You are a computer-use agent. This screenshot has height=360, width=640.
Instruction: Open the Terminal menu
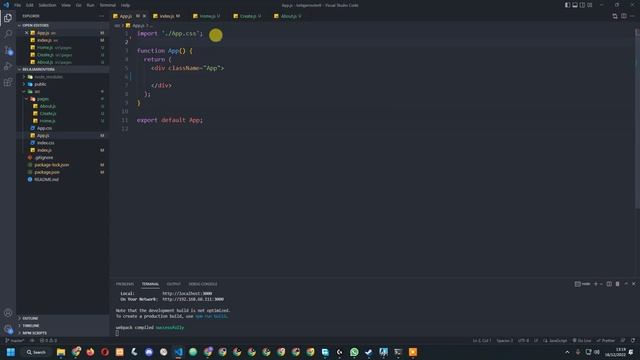coord(108,5)
